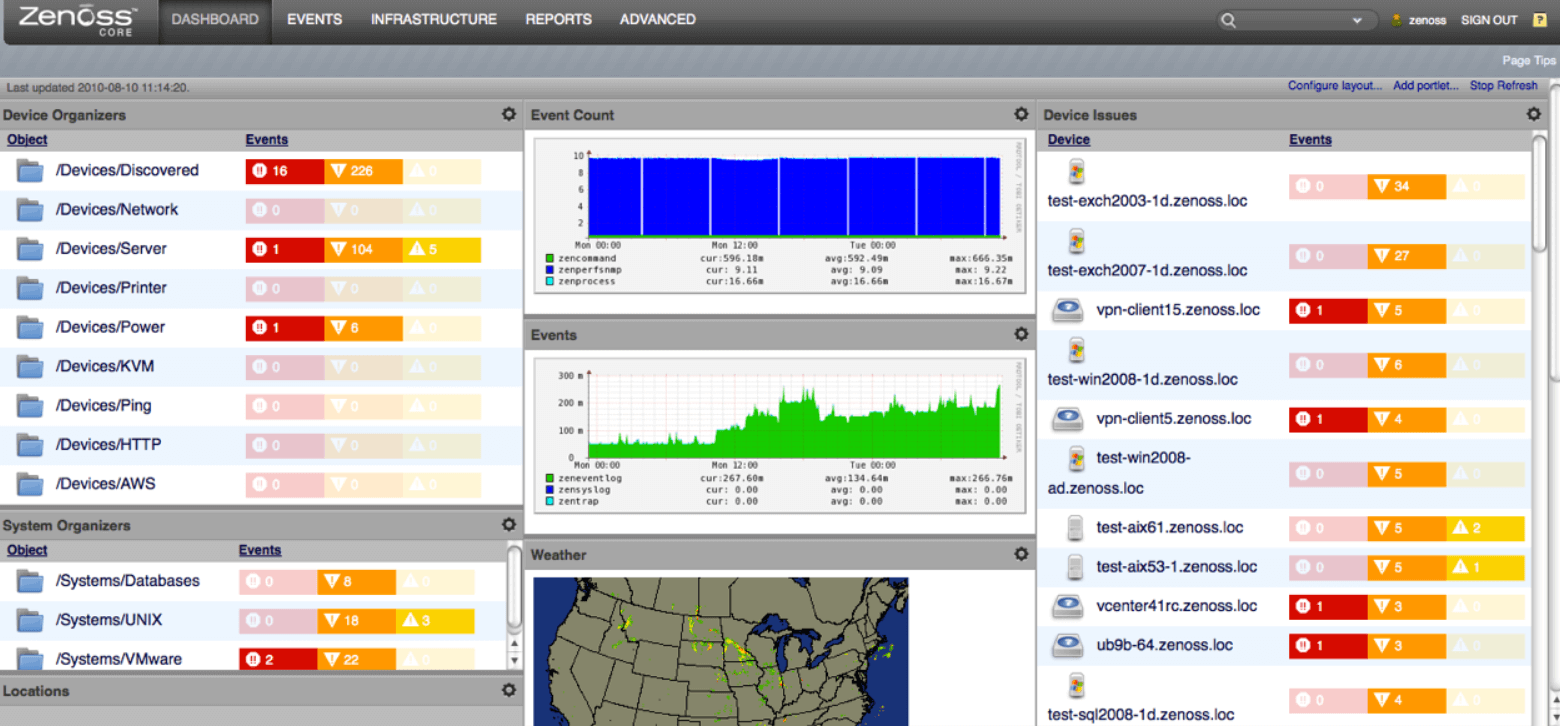Screen dimensions: 1560x726
Task: Open the REPORTS menu
Action: pyautogui.click(x=558, y=19)
